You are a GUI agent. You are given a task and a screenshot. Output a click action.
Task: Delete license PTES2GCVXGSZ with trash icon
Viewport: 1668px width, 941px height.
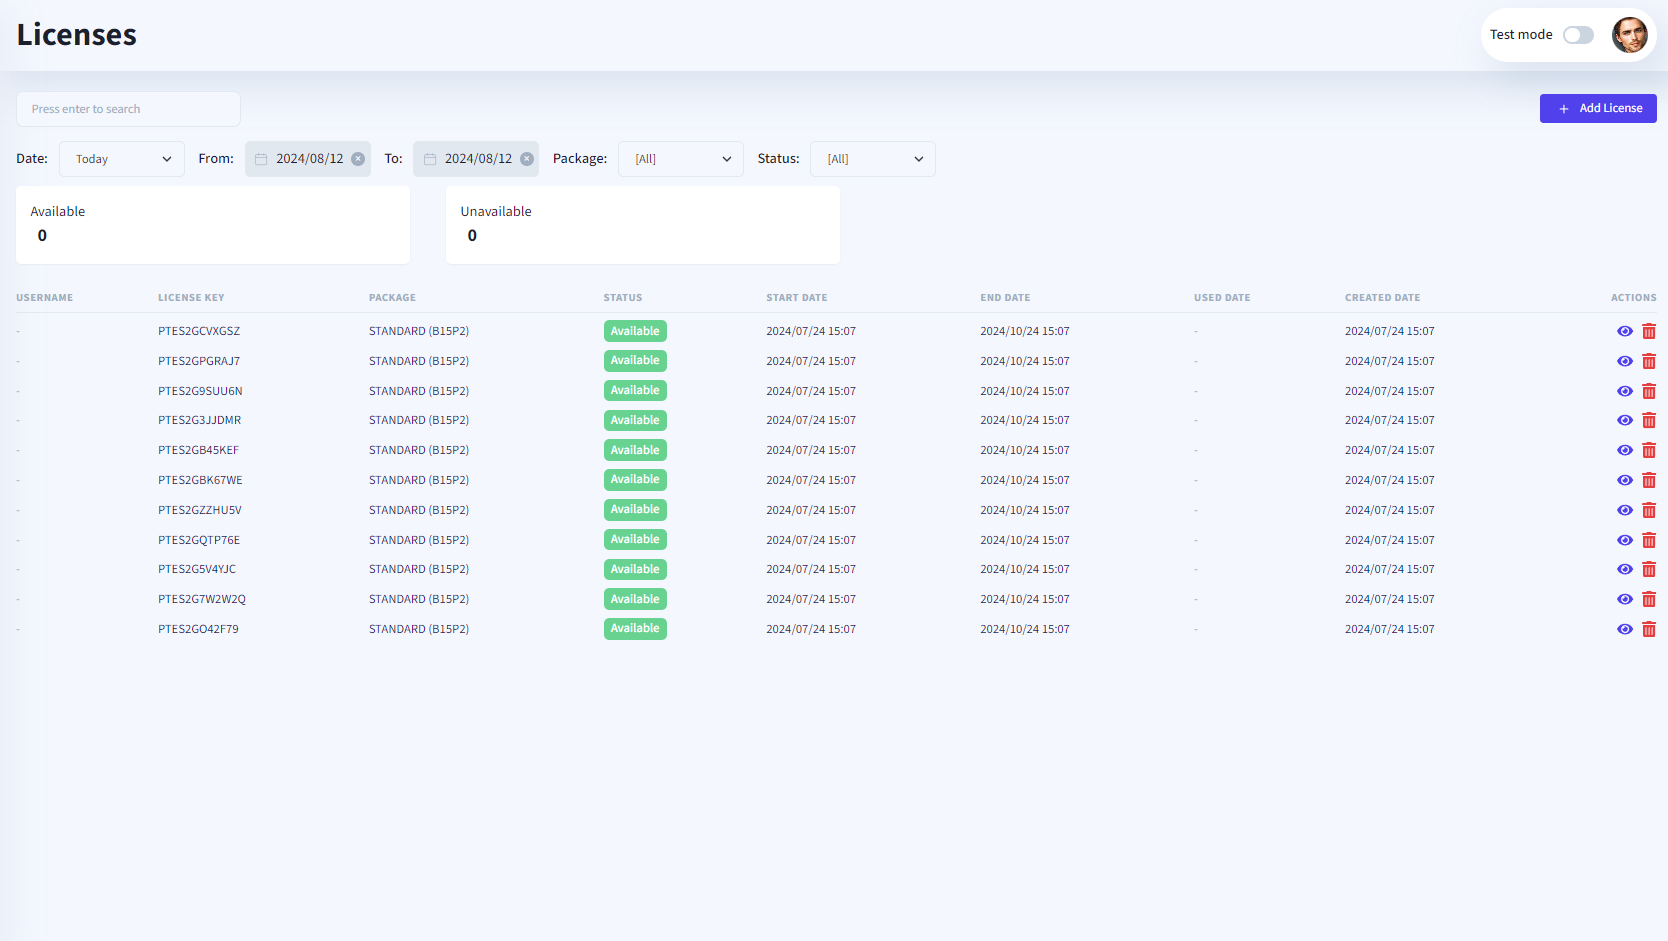1648,331
